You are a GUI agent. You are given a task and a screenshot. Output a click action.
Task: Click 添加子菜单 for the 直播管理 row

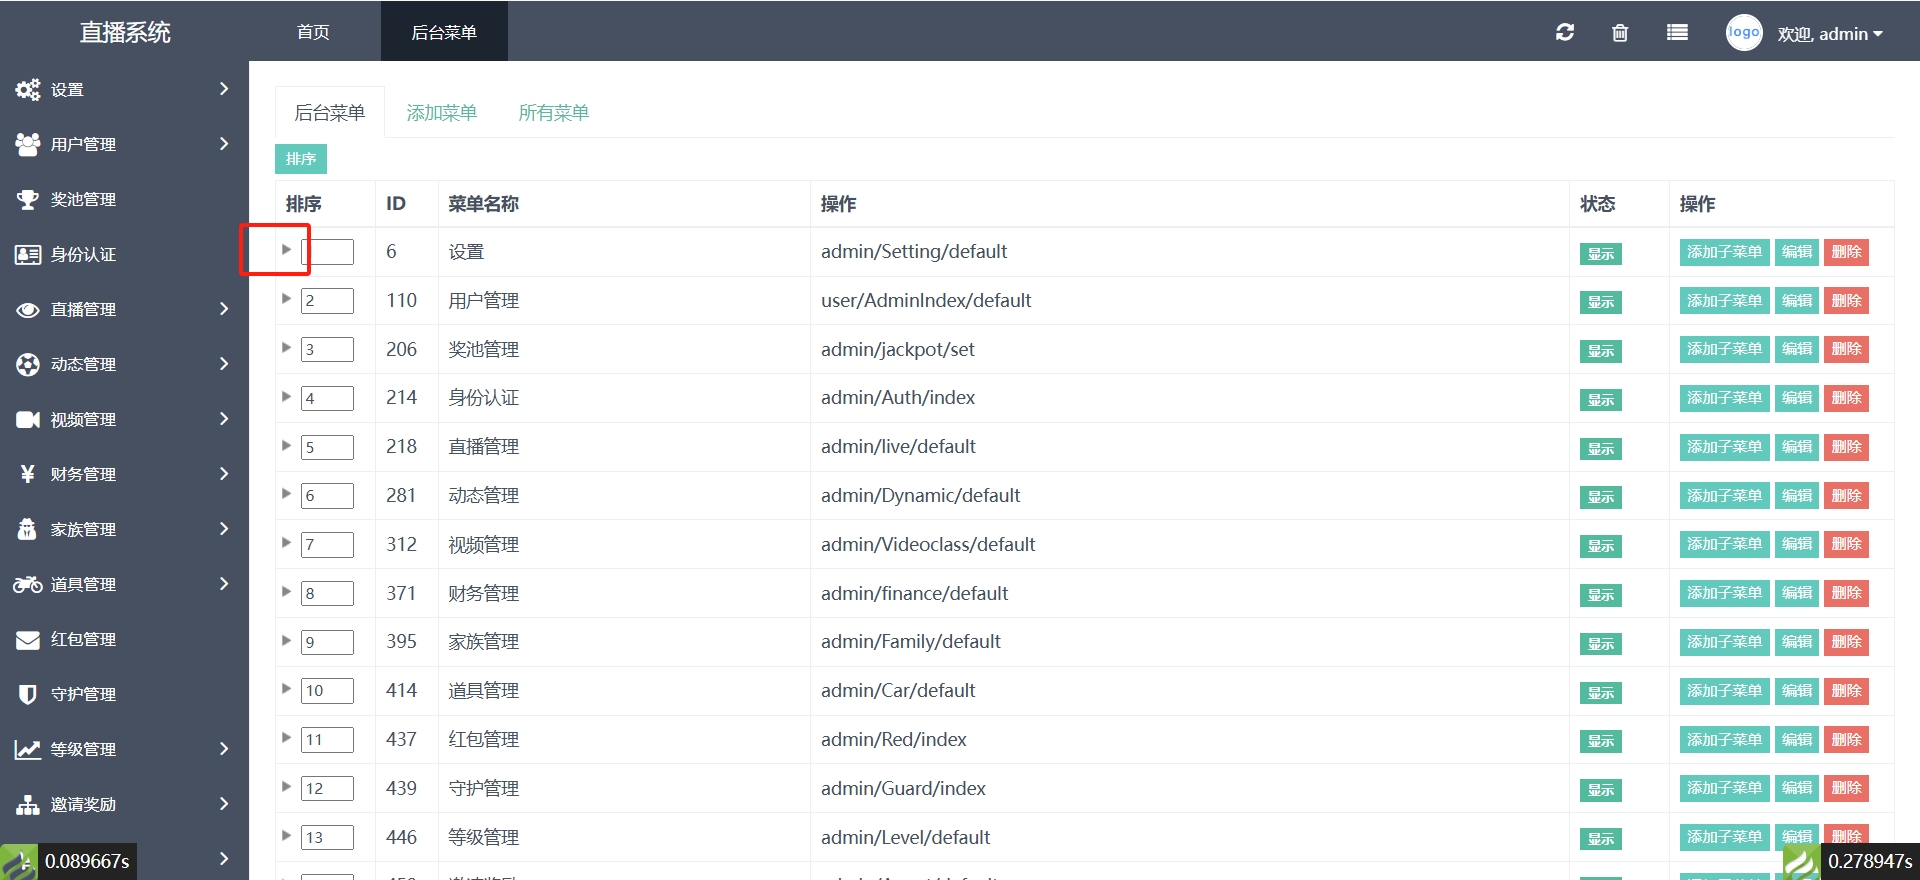pos(1724,447)
